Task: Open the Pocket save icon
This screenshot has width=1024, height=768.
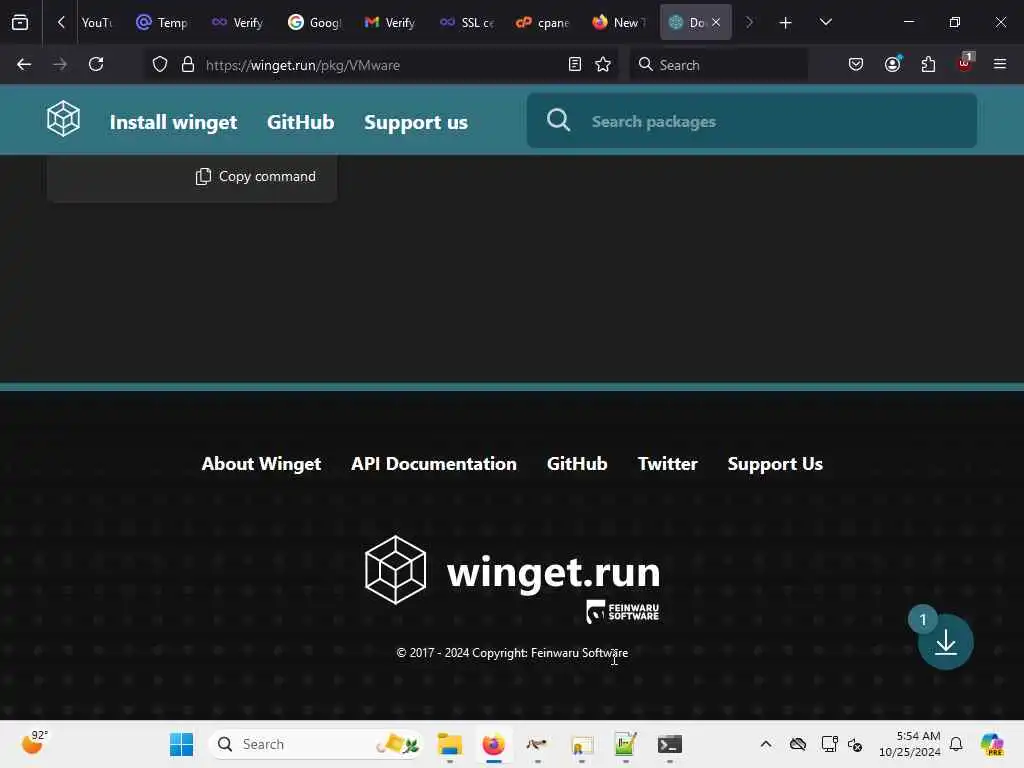Action: 856,64
